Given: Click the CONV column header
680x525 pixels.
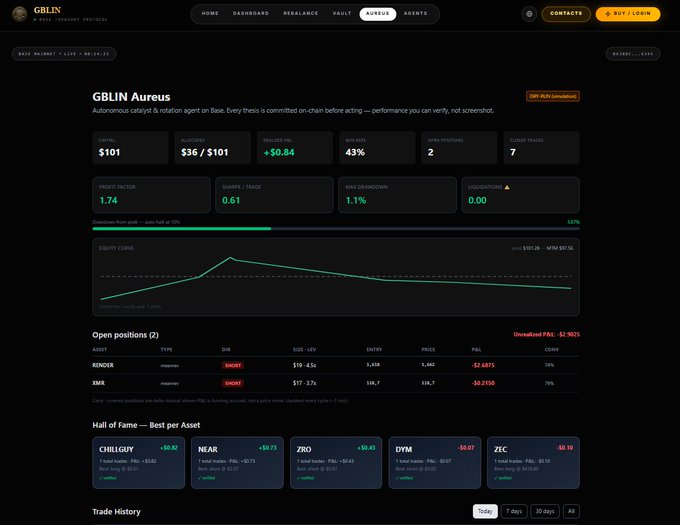Looking at the screenshot, I should pos(552,349).
